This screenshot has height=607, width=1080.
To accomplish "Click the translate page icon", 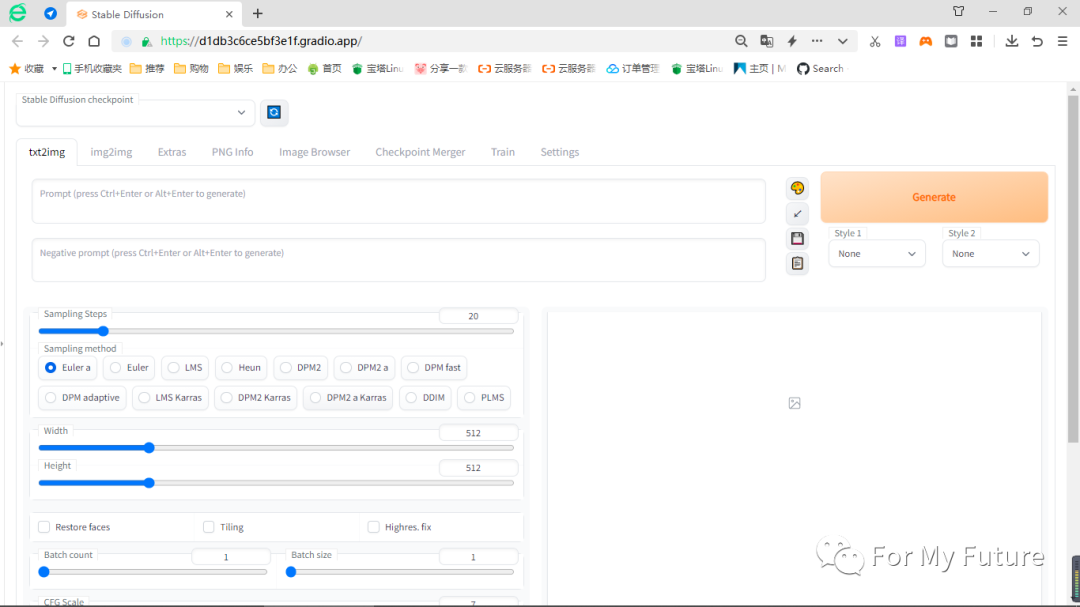I will (x=767, y=41).
